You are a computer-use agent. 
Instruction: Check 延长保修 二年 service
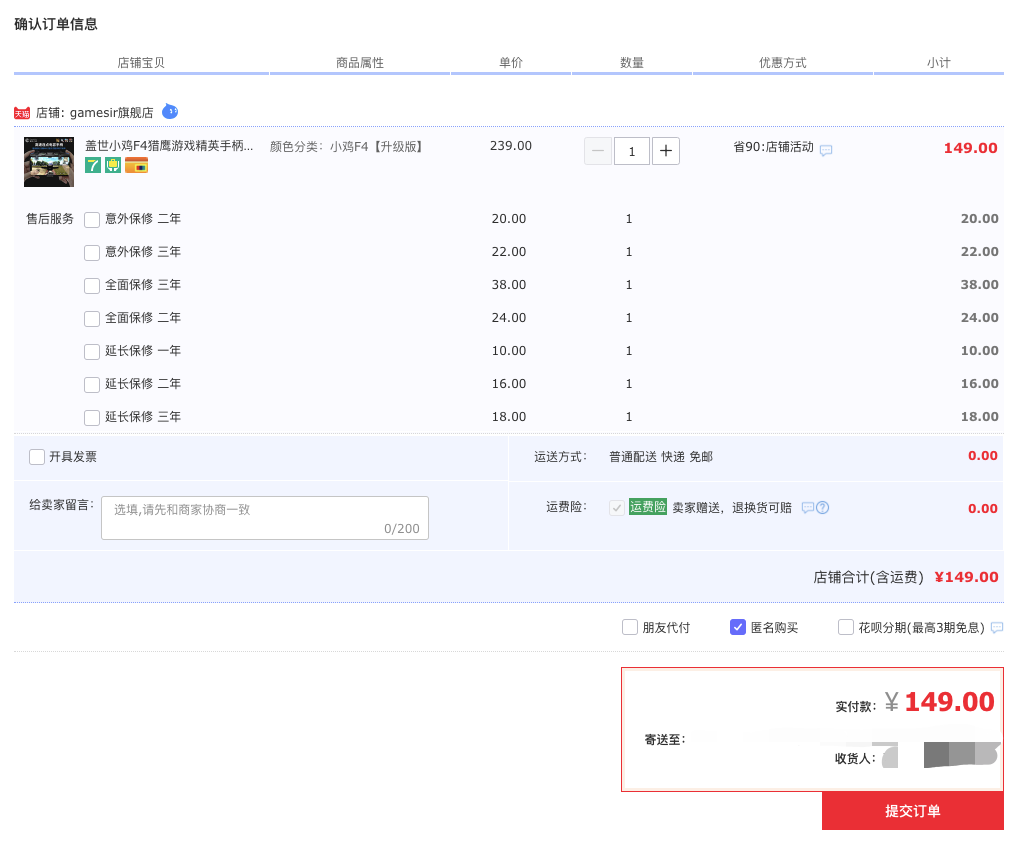pos(92,384)
